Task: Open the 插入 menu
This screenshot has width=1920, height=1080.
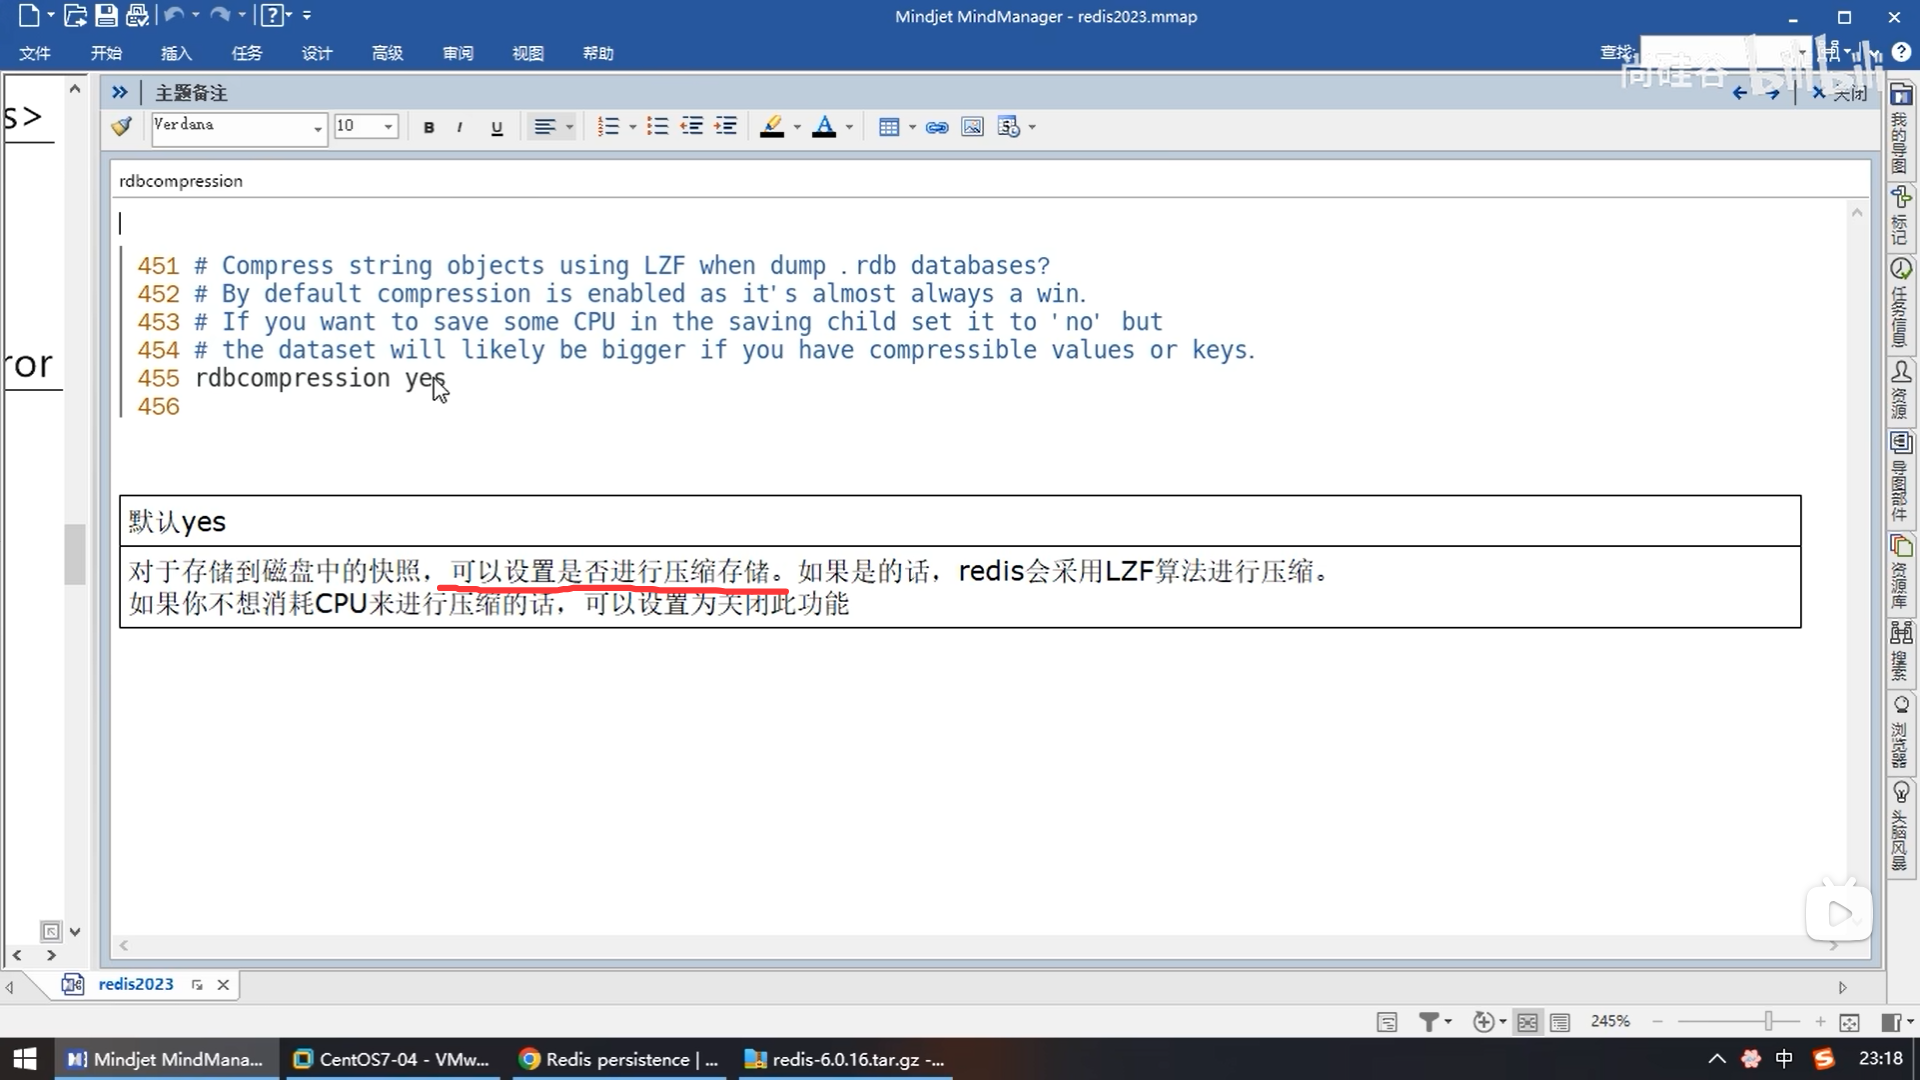Action: pyautogui.click(x=176, y=53)
